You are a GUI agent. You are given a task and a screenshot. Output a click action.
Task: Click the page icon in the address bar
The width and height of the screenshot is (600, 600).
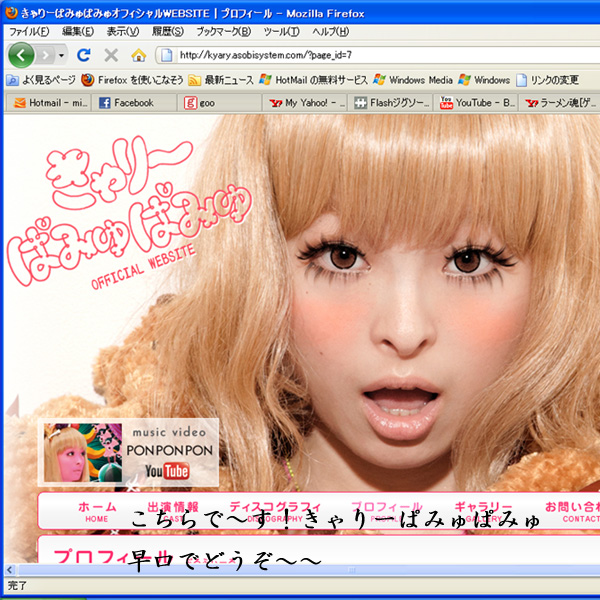(166, 55)
